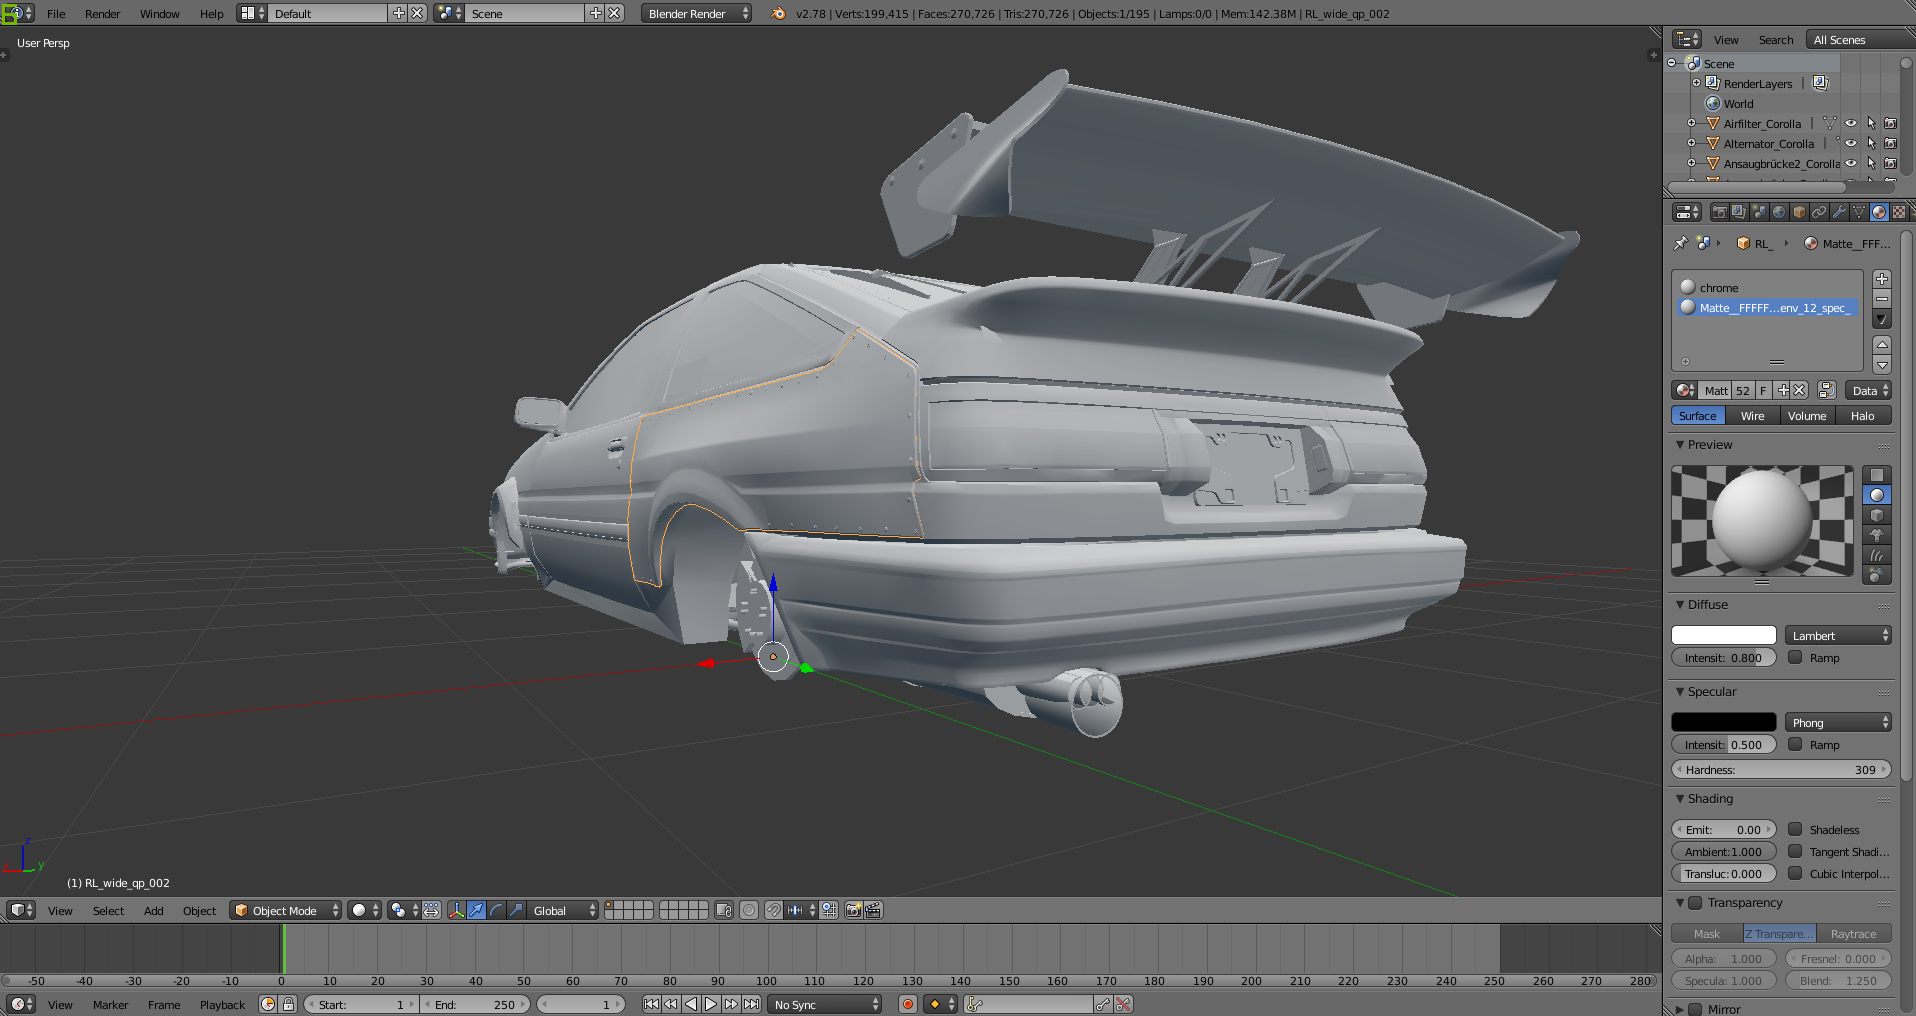This screenshot has height=1016, width=1916.
Task: Open the Modifiers wrench properties tab
Action: (x=1839, y=212)
